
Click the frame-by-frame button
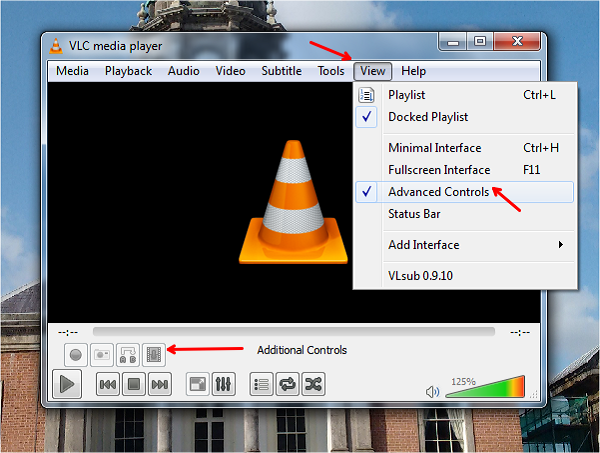pos(154,355)
